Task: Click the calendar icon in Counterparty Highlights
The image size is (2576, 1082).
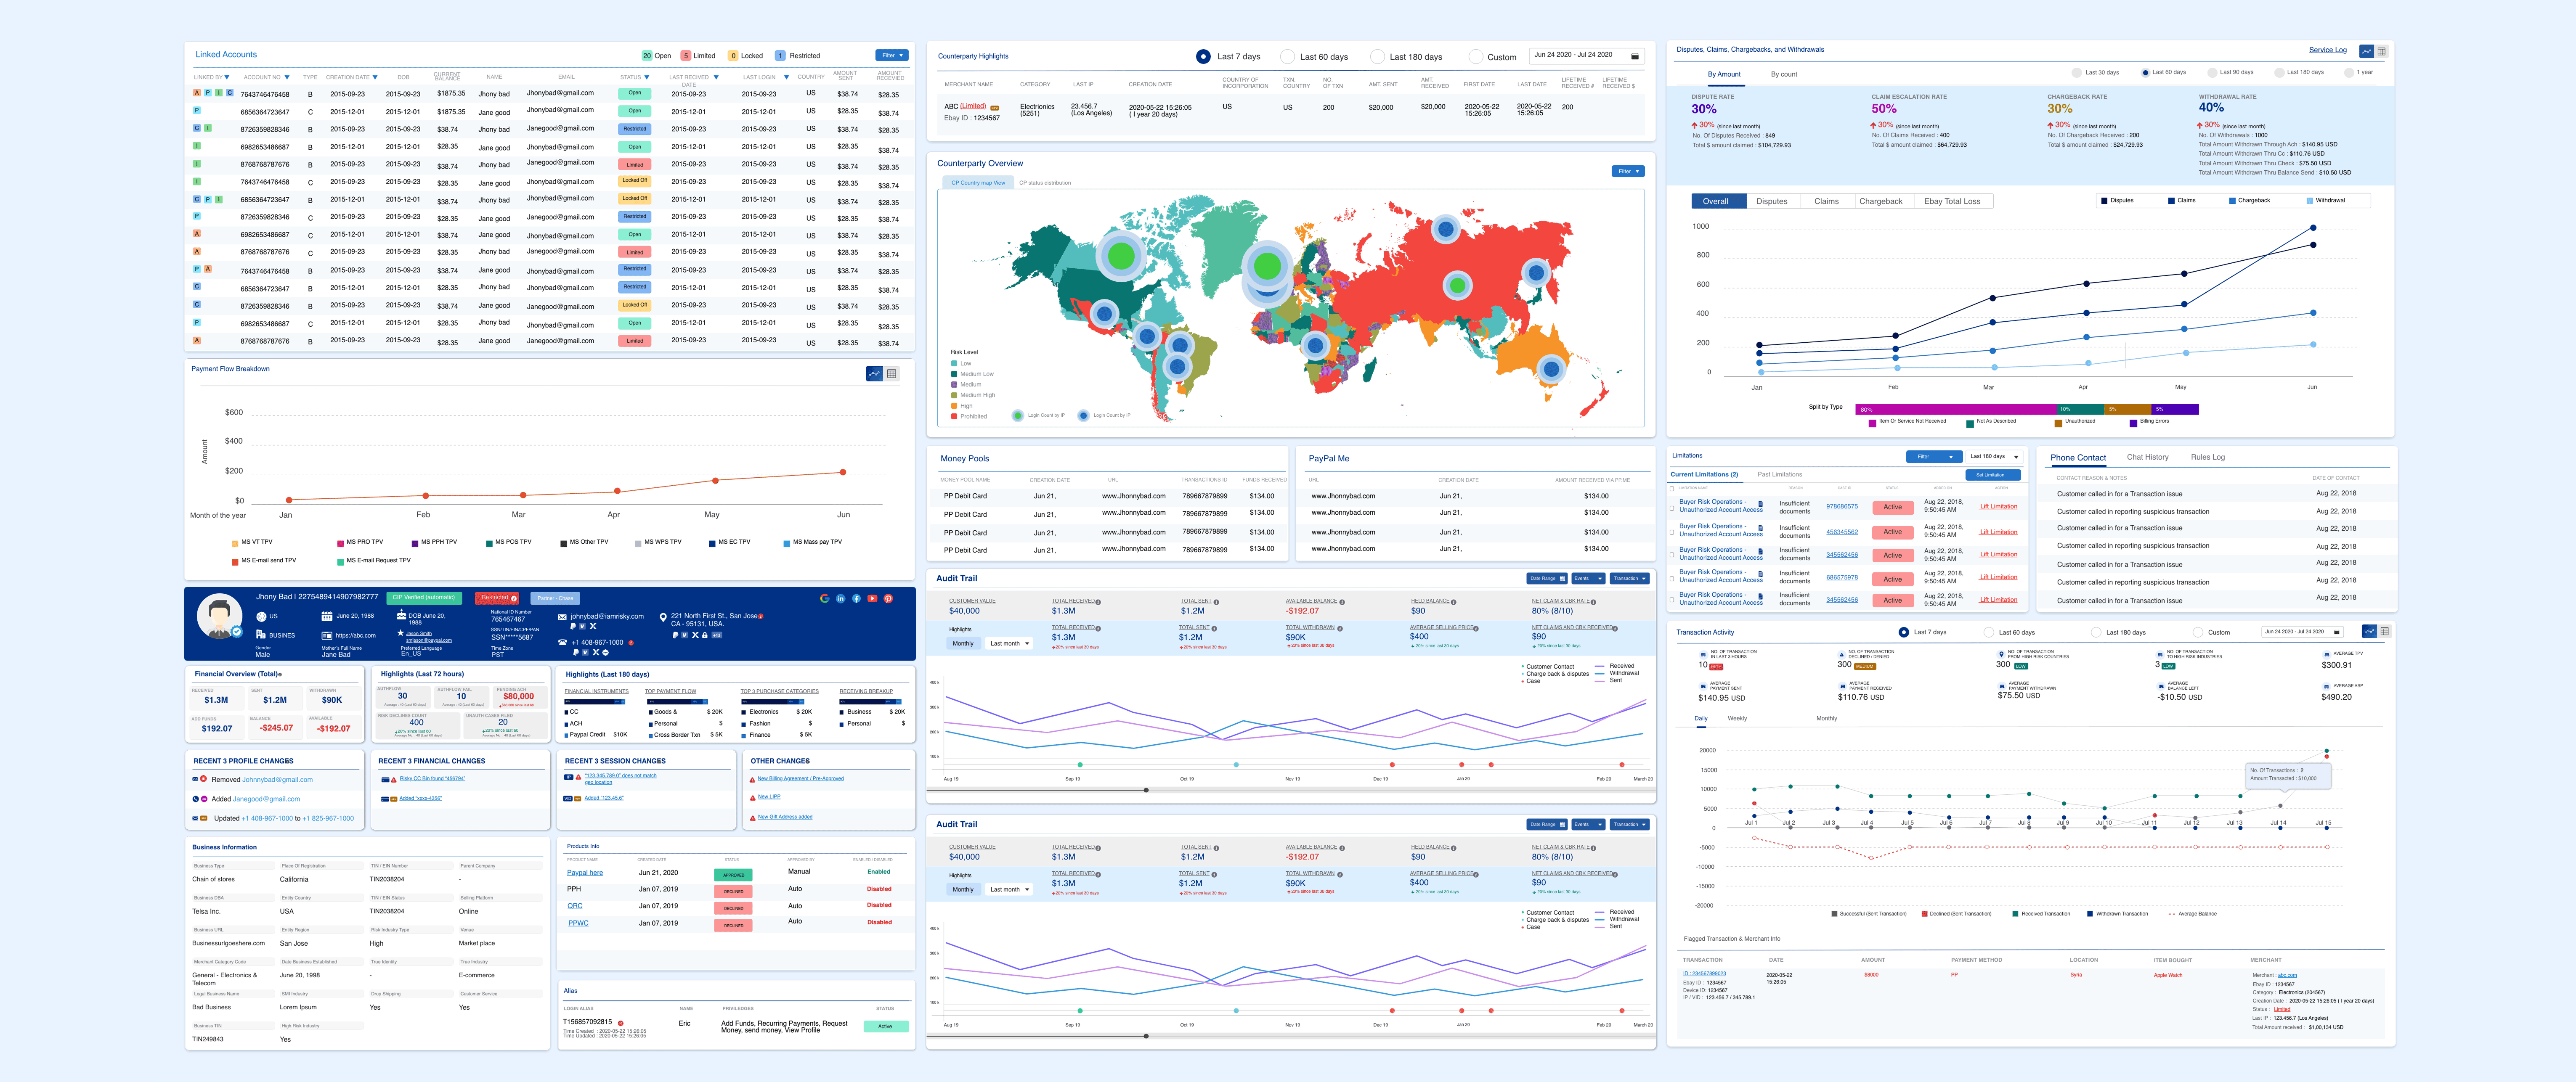Action: (x=1637, y=56)
